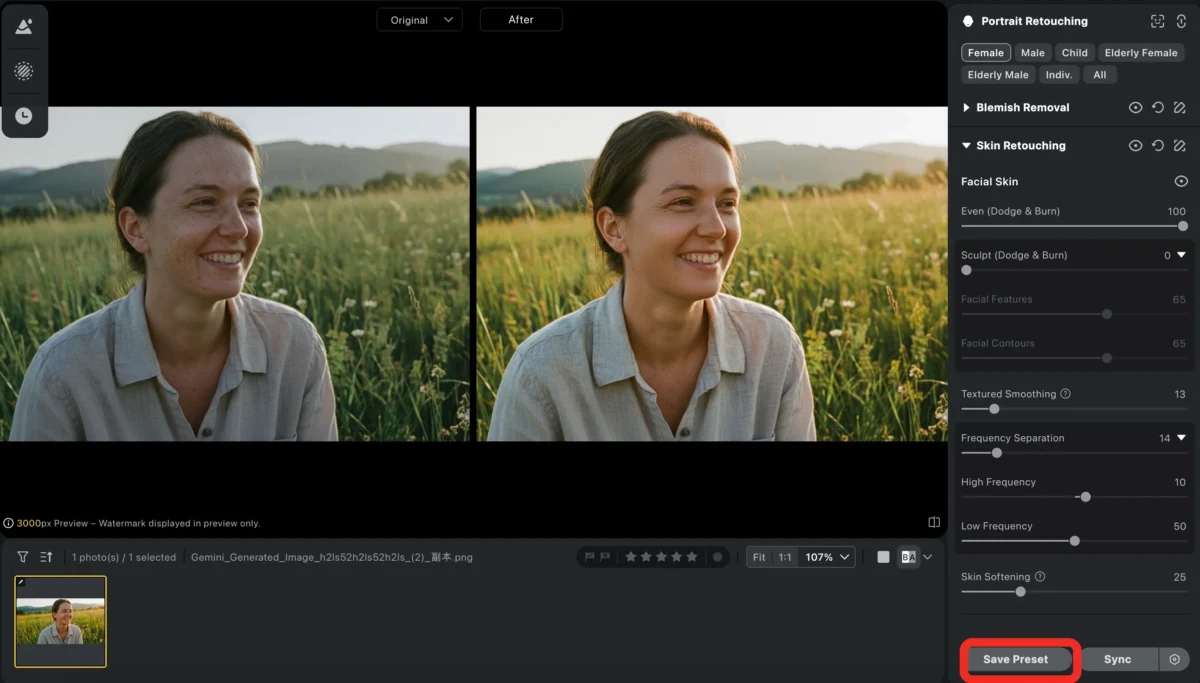Reset the Skin Retouching settings

point(1158,146)
